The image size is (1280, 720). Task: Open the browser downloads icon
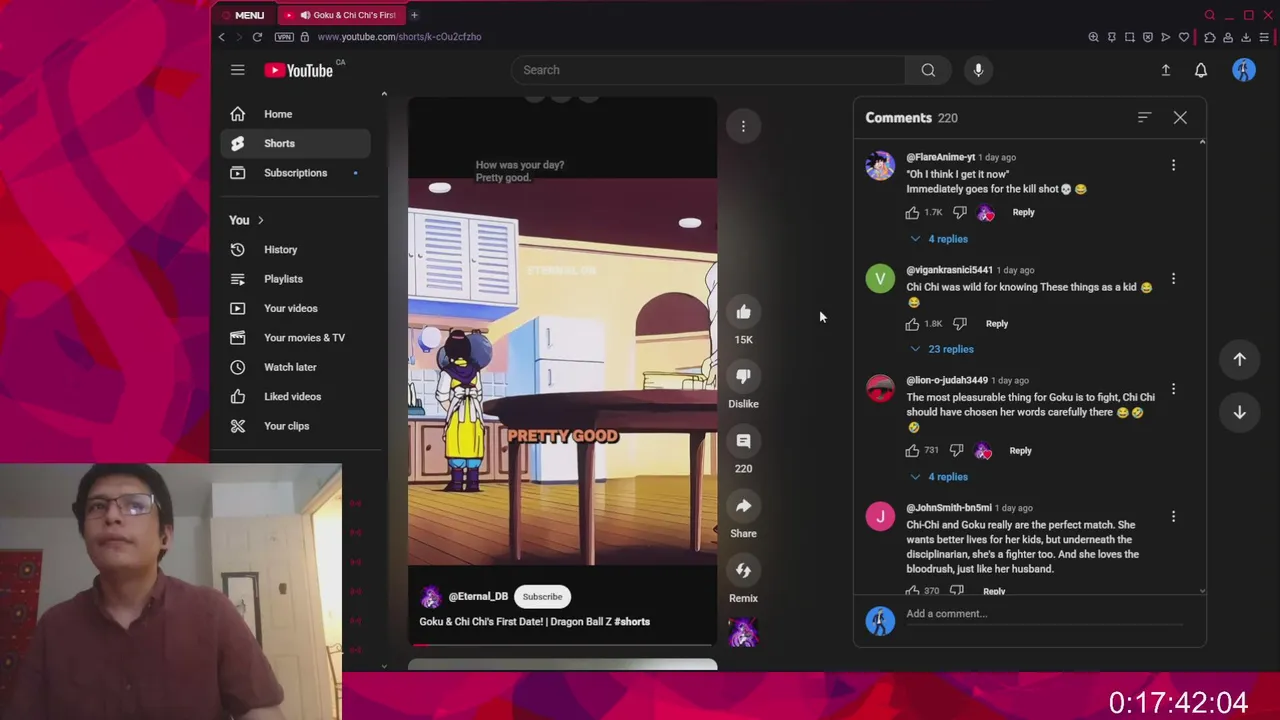[x=1246, y=37]
